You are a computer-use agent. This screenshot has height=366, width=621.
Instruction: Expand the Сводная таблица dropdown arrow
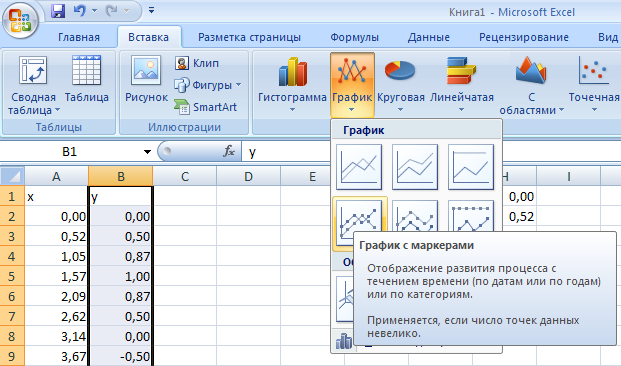(57, 110)
